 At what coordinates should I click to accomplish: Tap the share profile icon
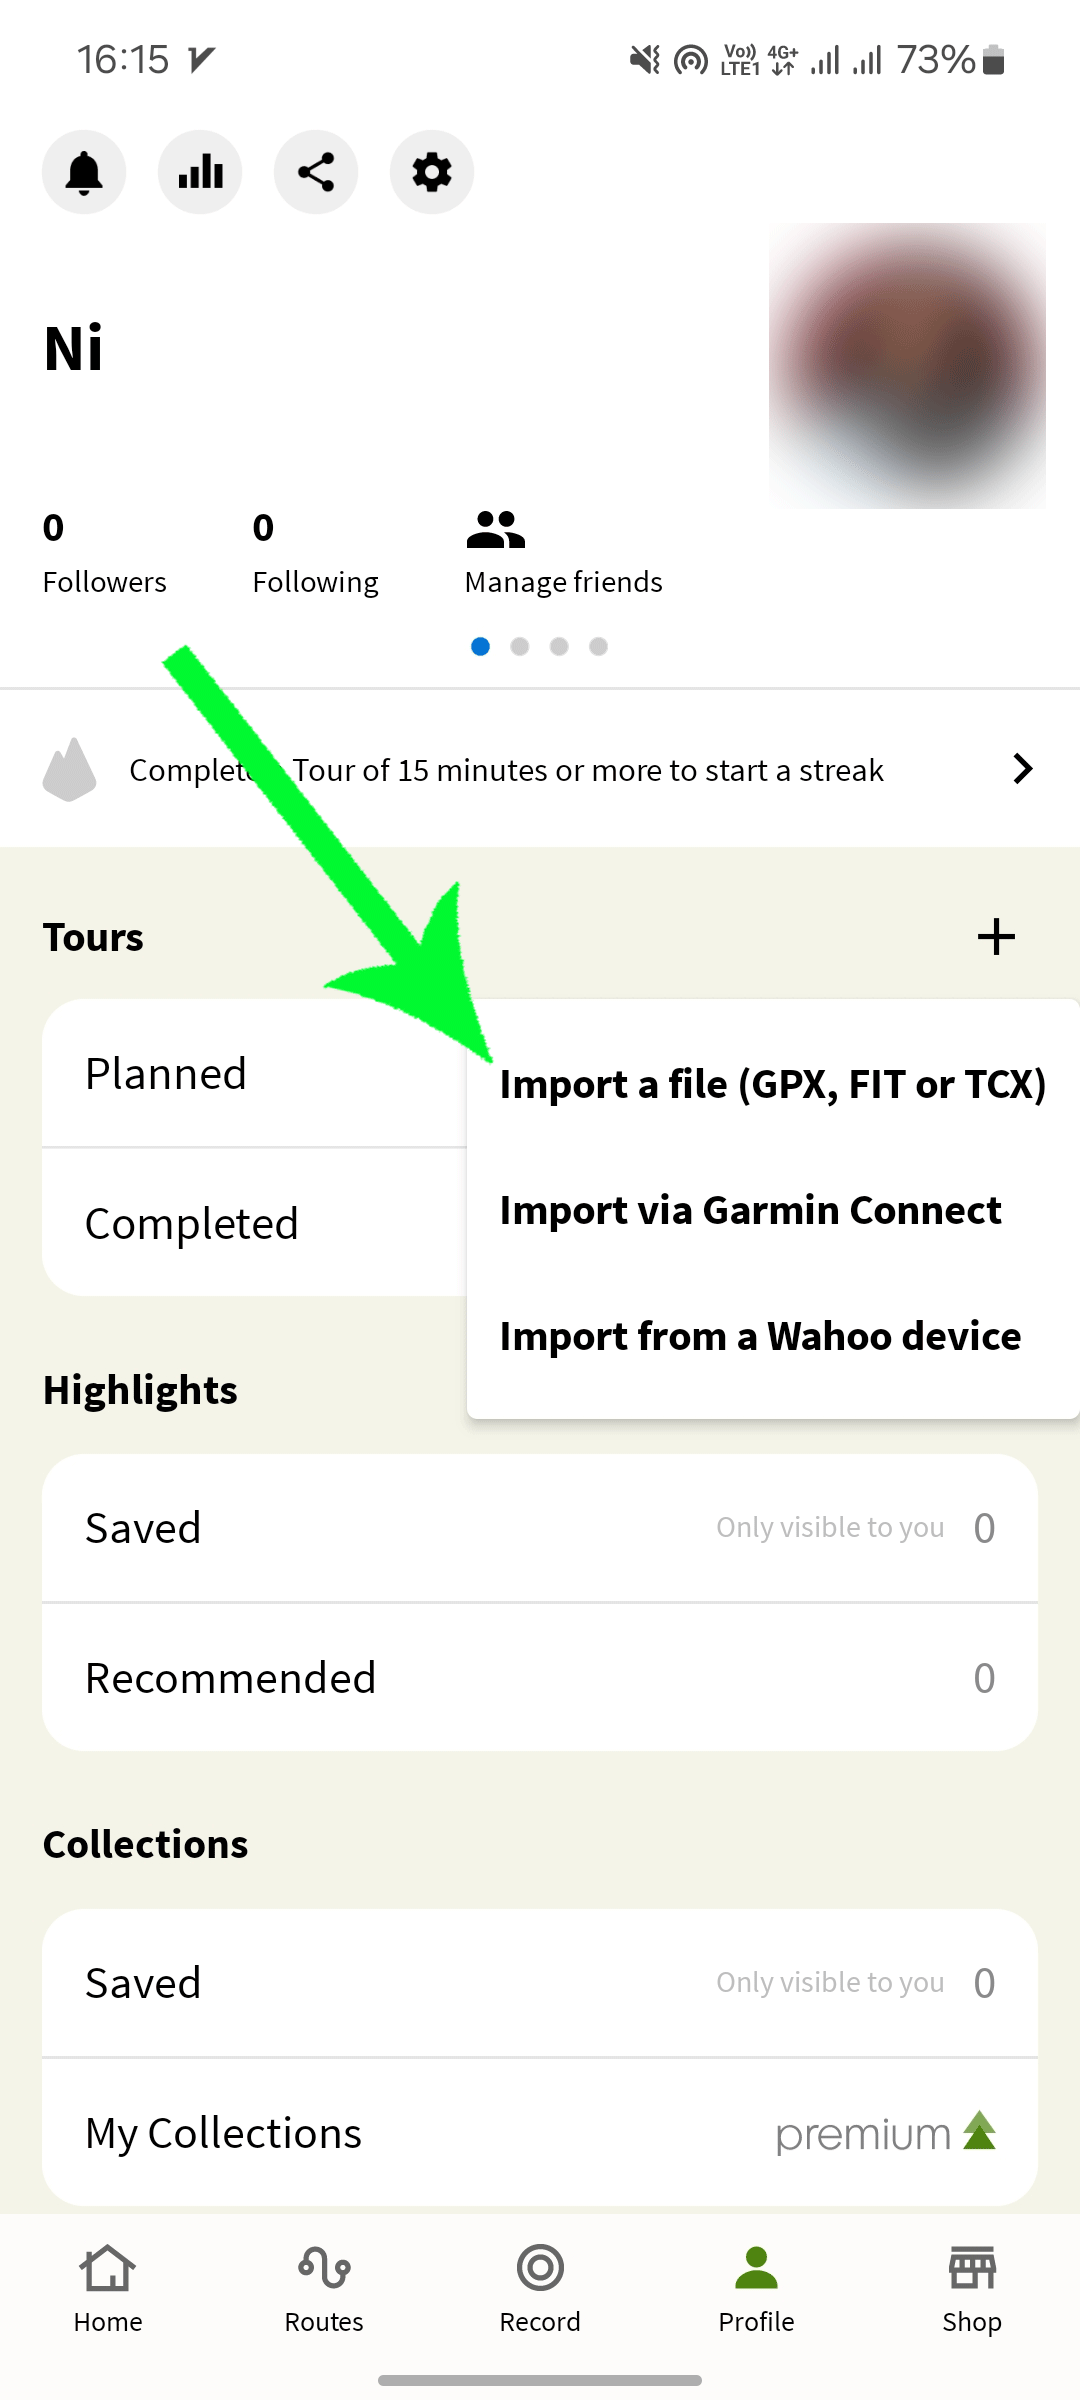pyautogui.click(x=316, y=172)
